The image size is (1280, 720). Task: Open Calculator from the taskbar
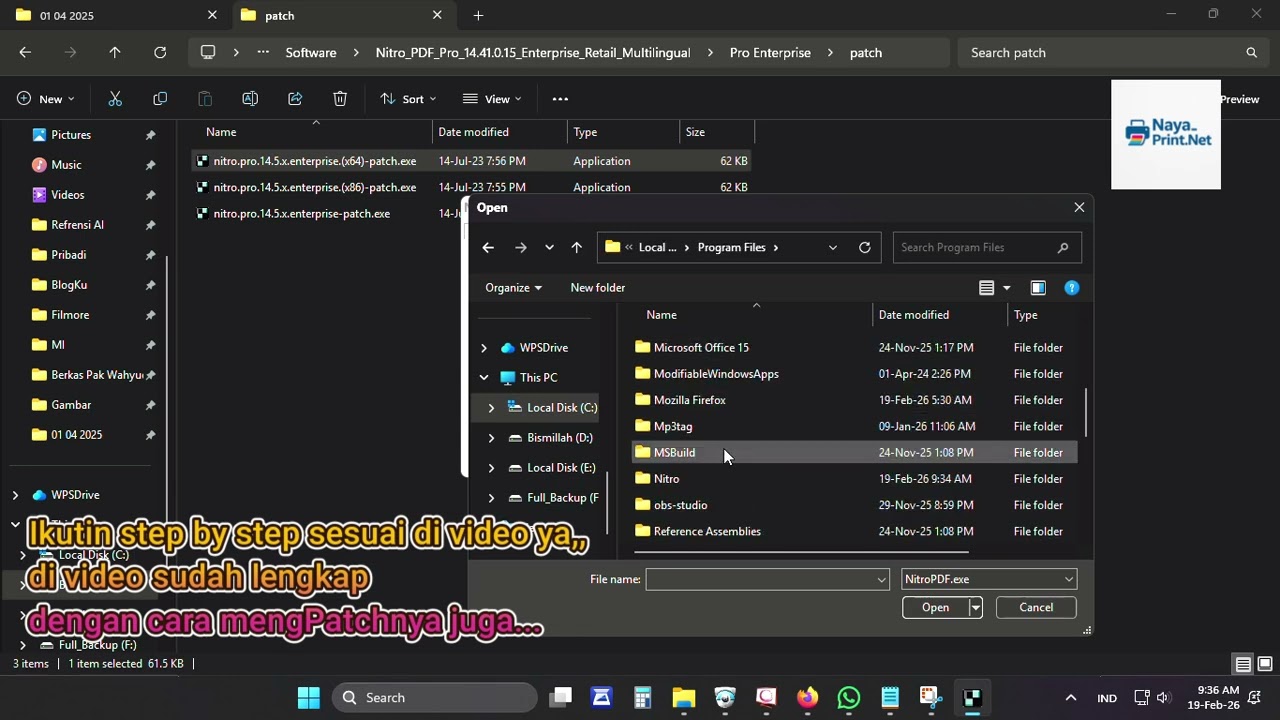(643, 697)
